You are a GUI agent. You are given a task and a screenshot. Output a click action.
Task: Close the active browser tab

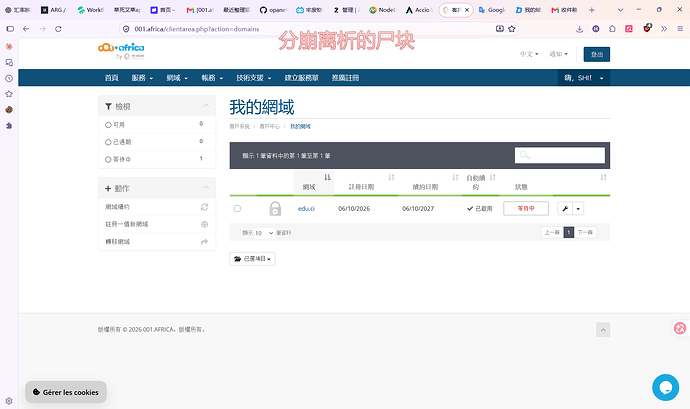(x=467, y=10)
